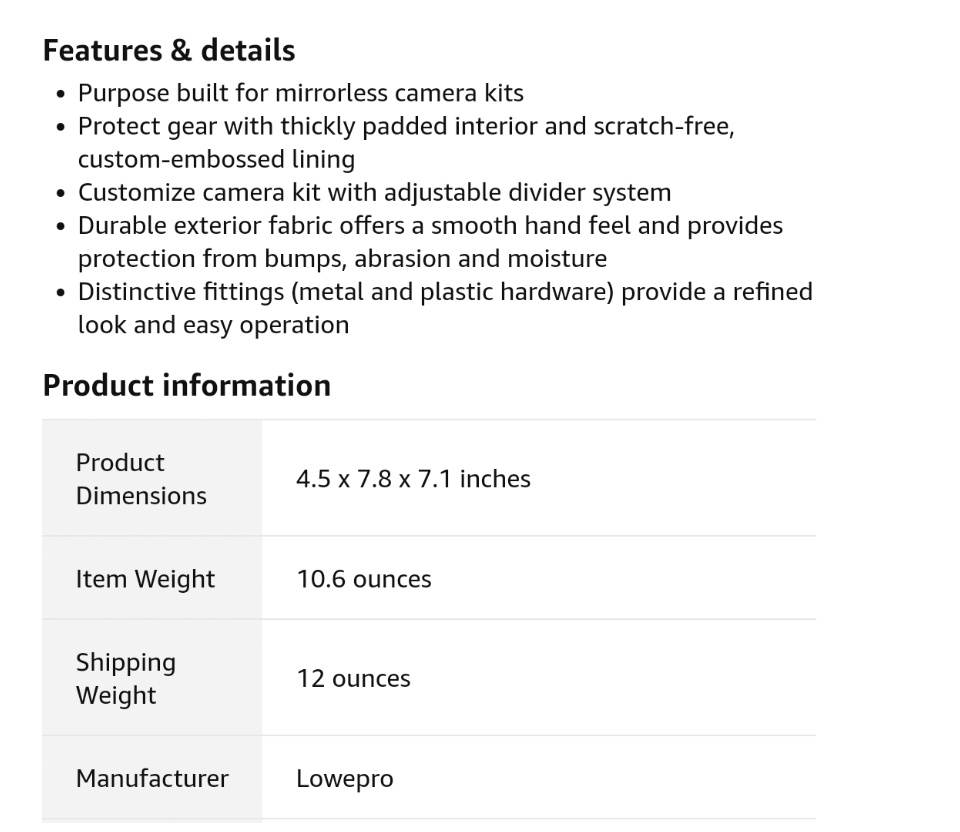Click the Features & details heading
The image size is (960, 832).
[169, 50]
